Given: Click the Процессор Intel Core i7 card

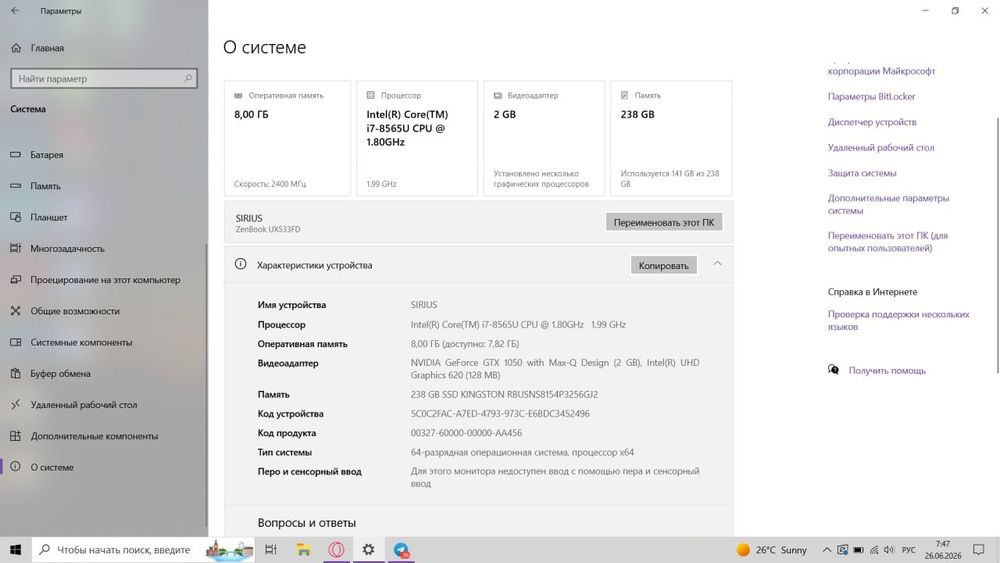Looking at the screenshot, I should pyautogui.click(x=416, y=138).
